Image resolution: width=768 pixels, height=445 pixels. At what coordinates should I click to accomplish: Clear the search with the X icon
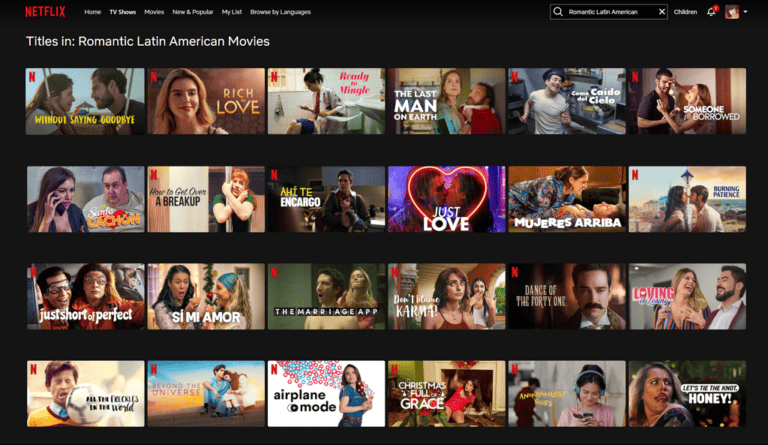point(662,12)
